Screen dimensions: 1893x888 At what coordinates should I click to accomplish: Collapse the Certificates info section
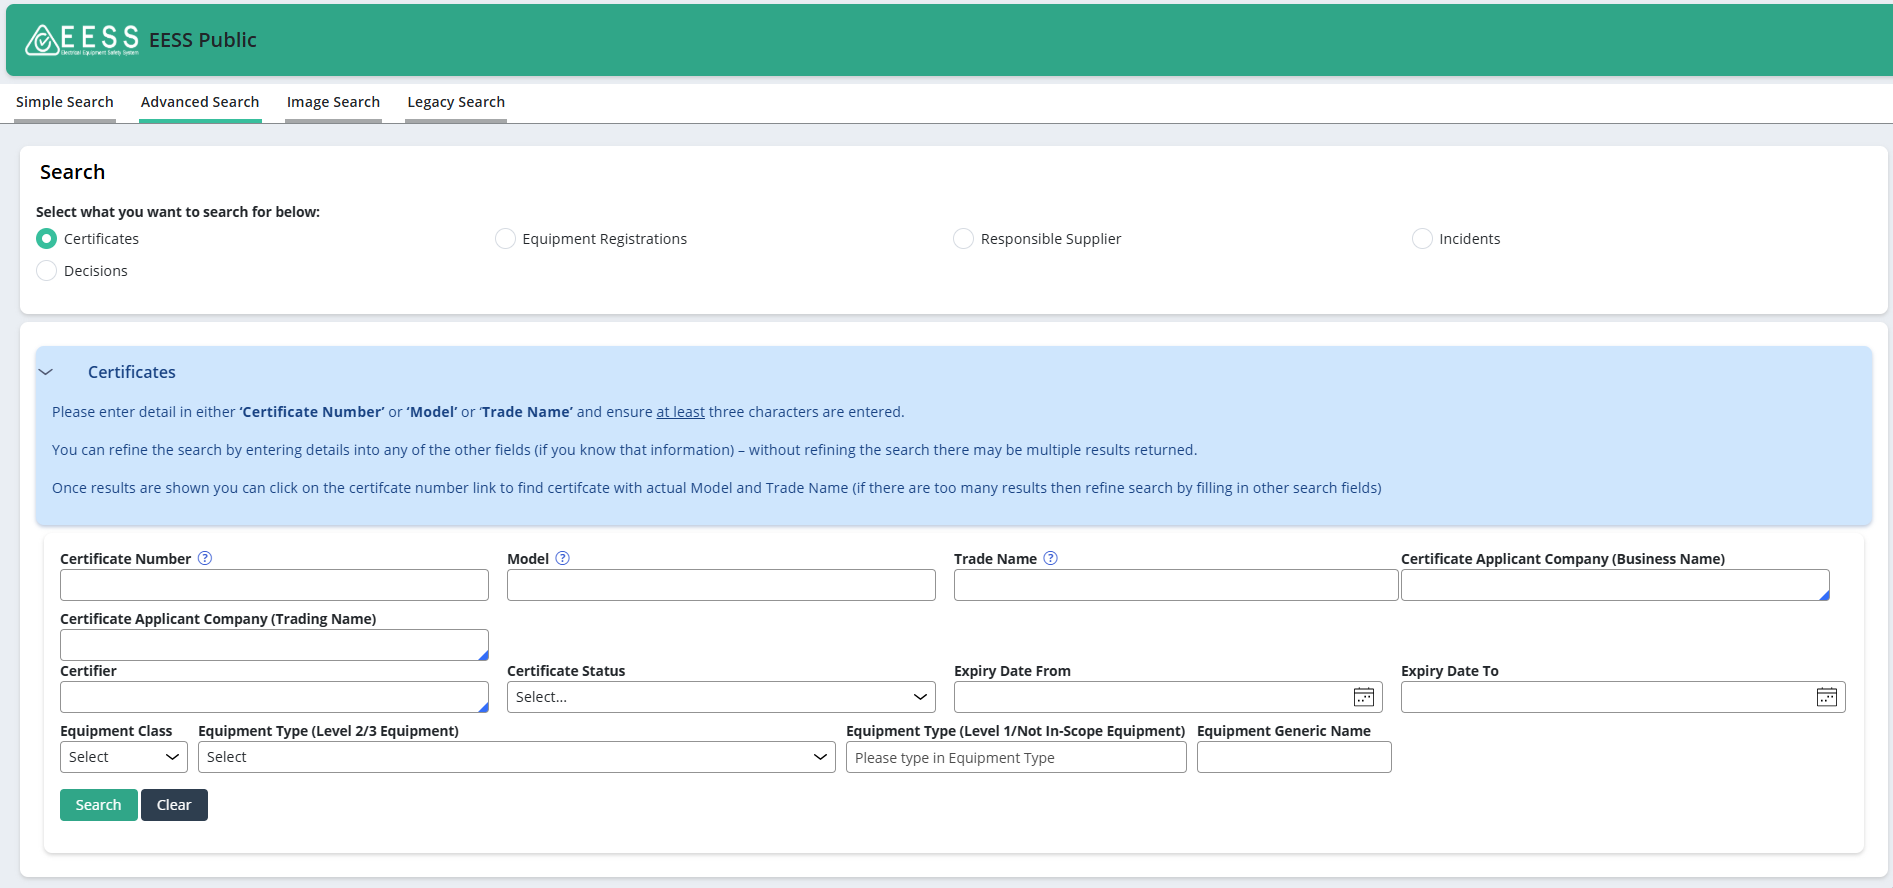46,372
